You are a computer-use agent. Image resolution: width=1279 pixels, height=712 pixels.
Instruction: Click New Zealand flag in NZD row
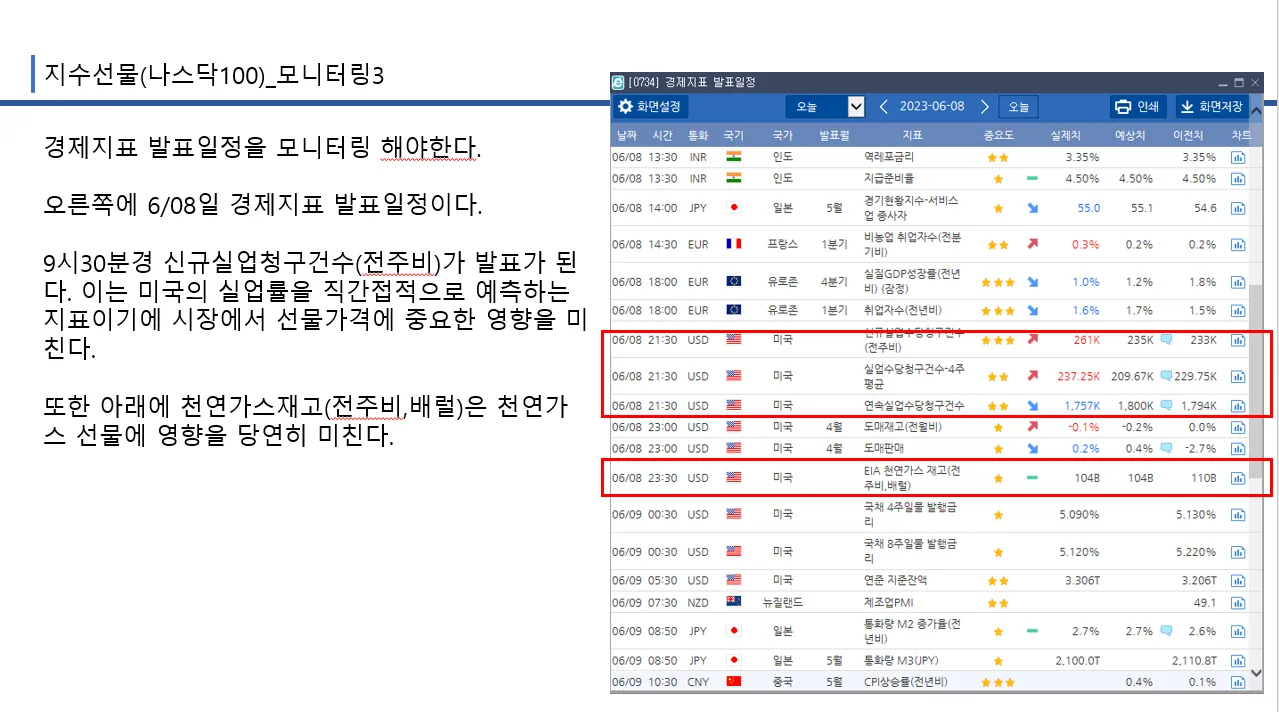(x=734, y=602)
